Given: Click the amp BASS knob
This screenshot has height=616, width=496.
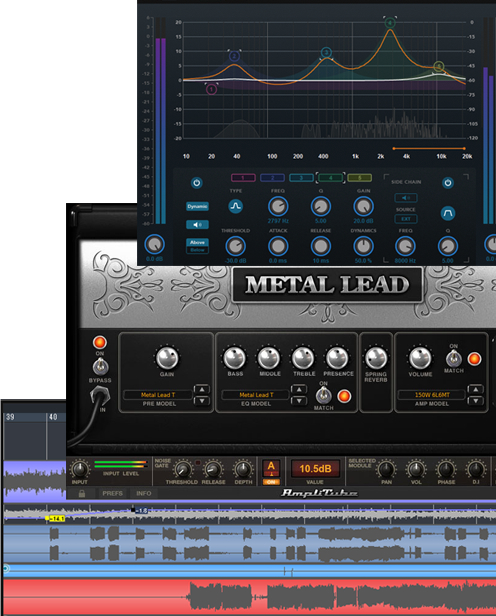Looking at the screenshot, I should (234, 358).
